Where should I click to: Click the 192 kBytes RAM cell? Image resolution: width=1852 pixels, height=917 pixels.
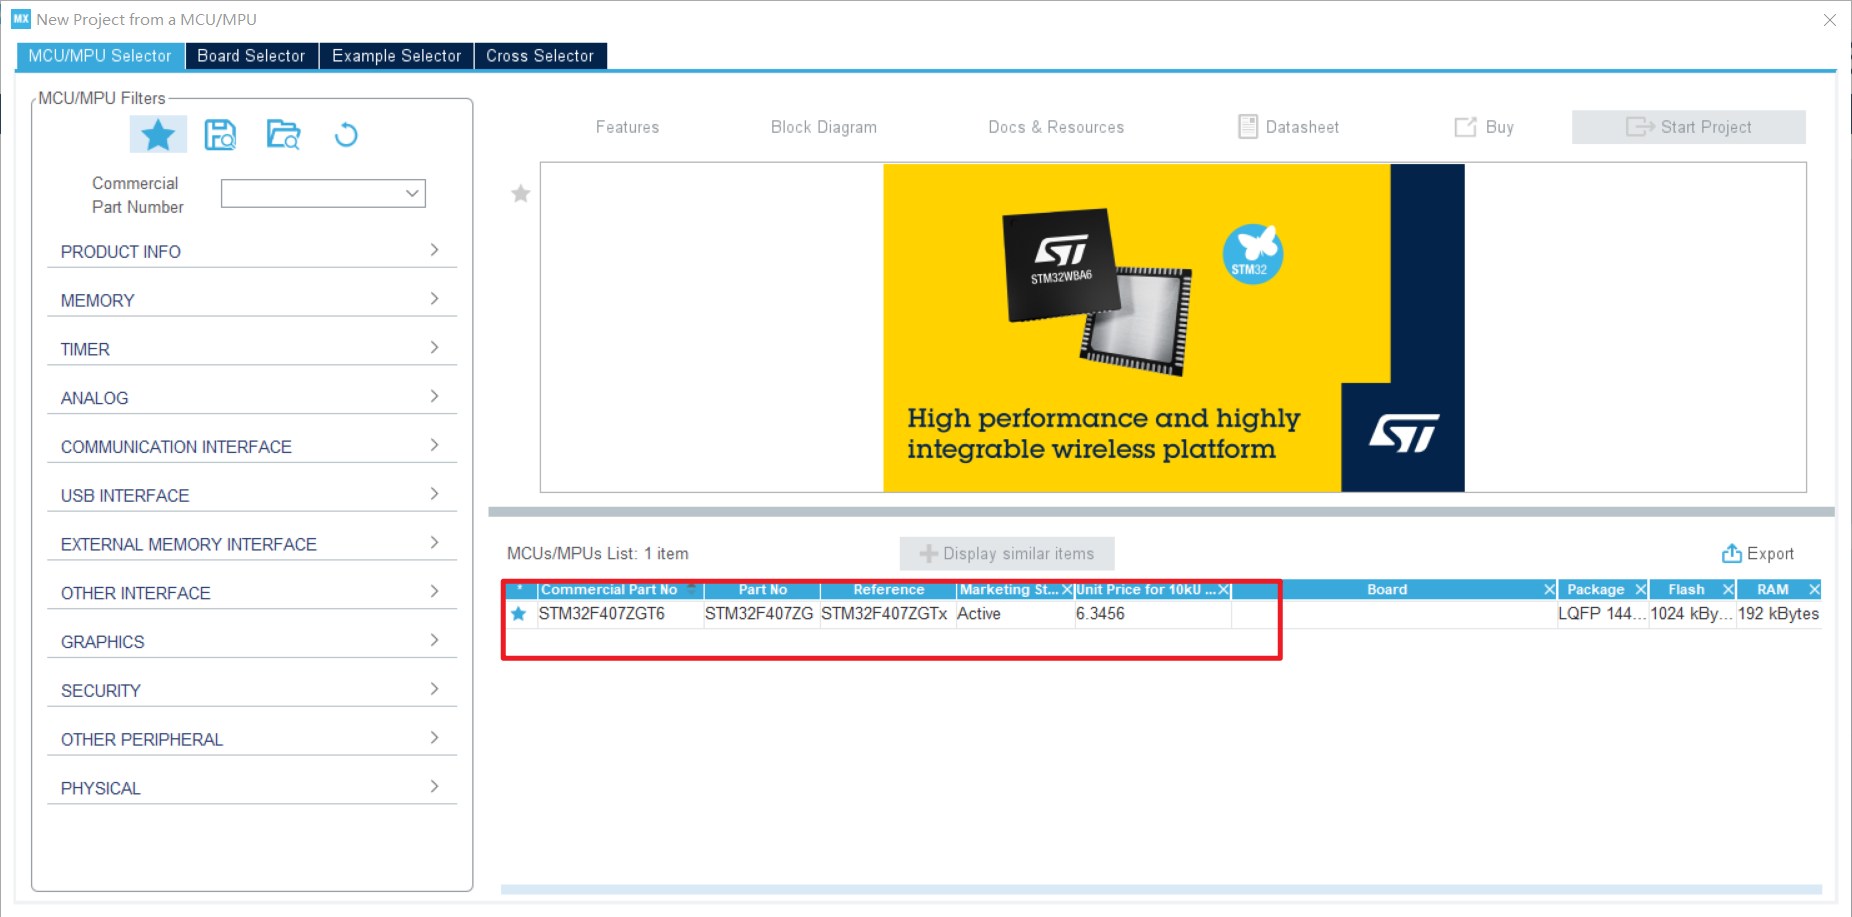(1778, 614)
